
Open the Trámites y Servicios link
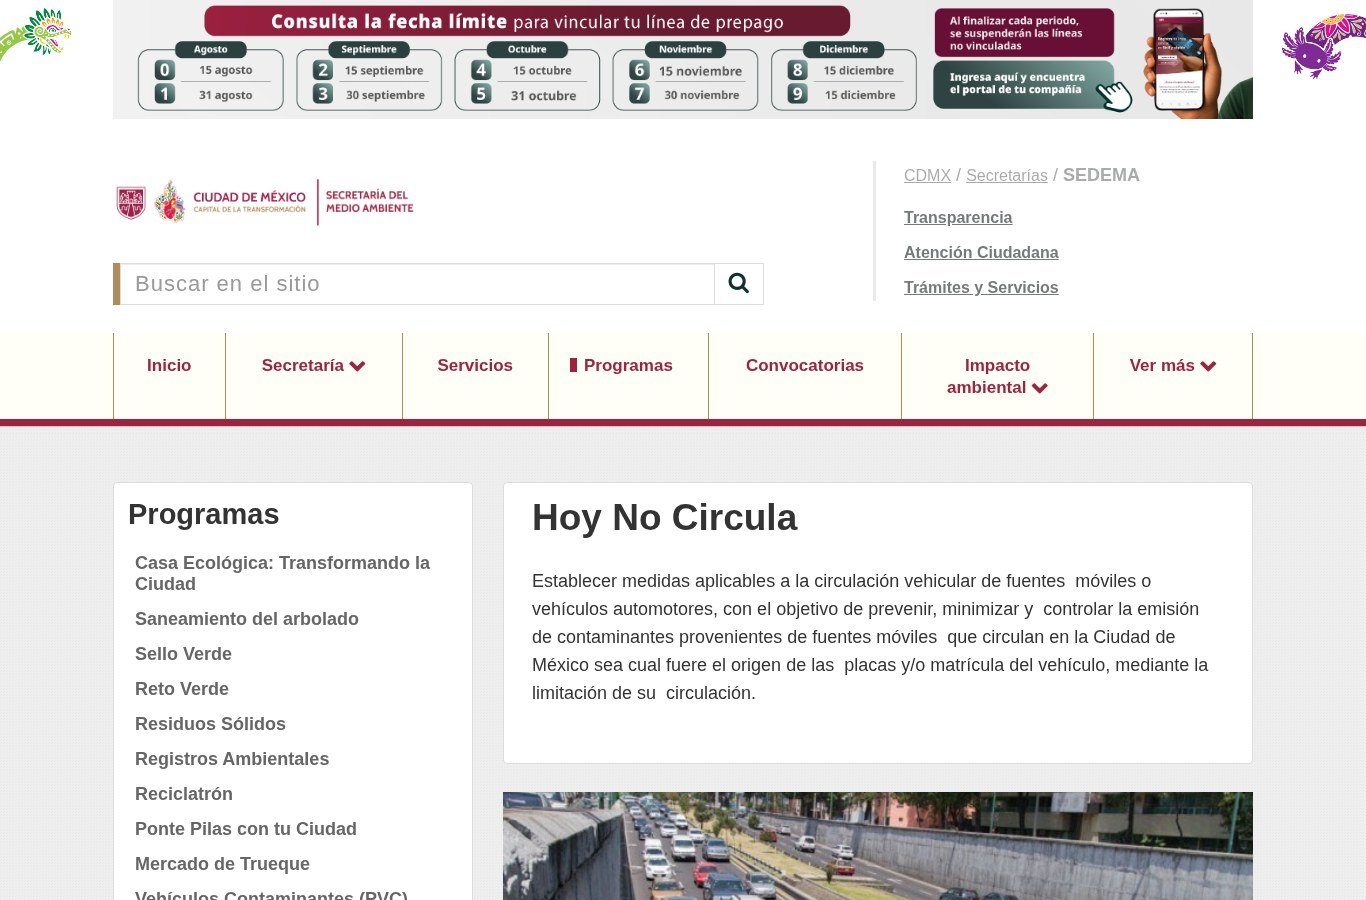pos(981,288)
